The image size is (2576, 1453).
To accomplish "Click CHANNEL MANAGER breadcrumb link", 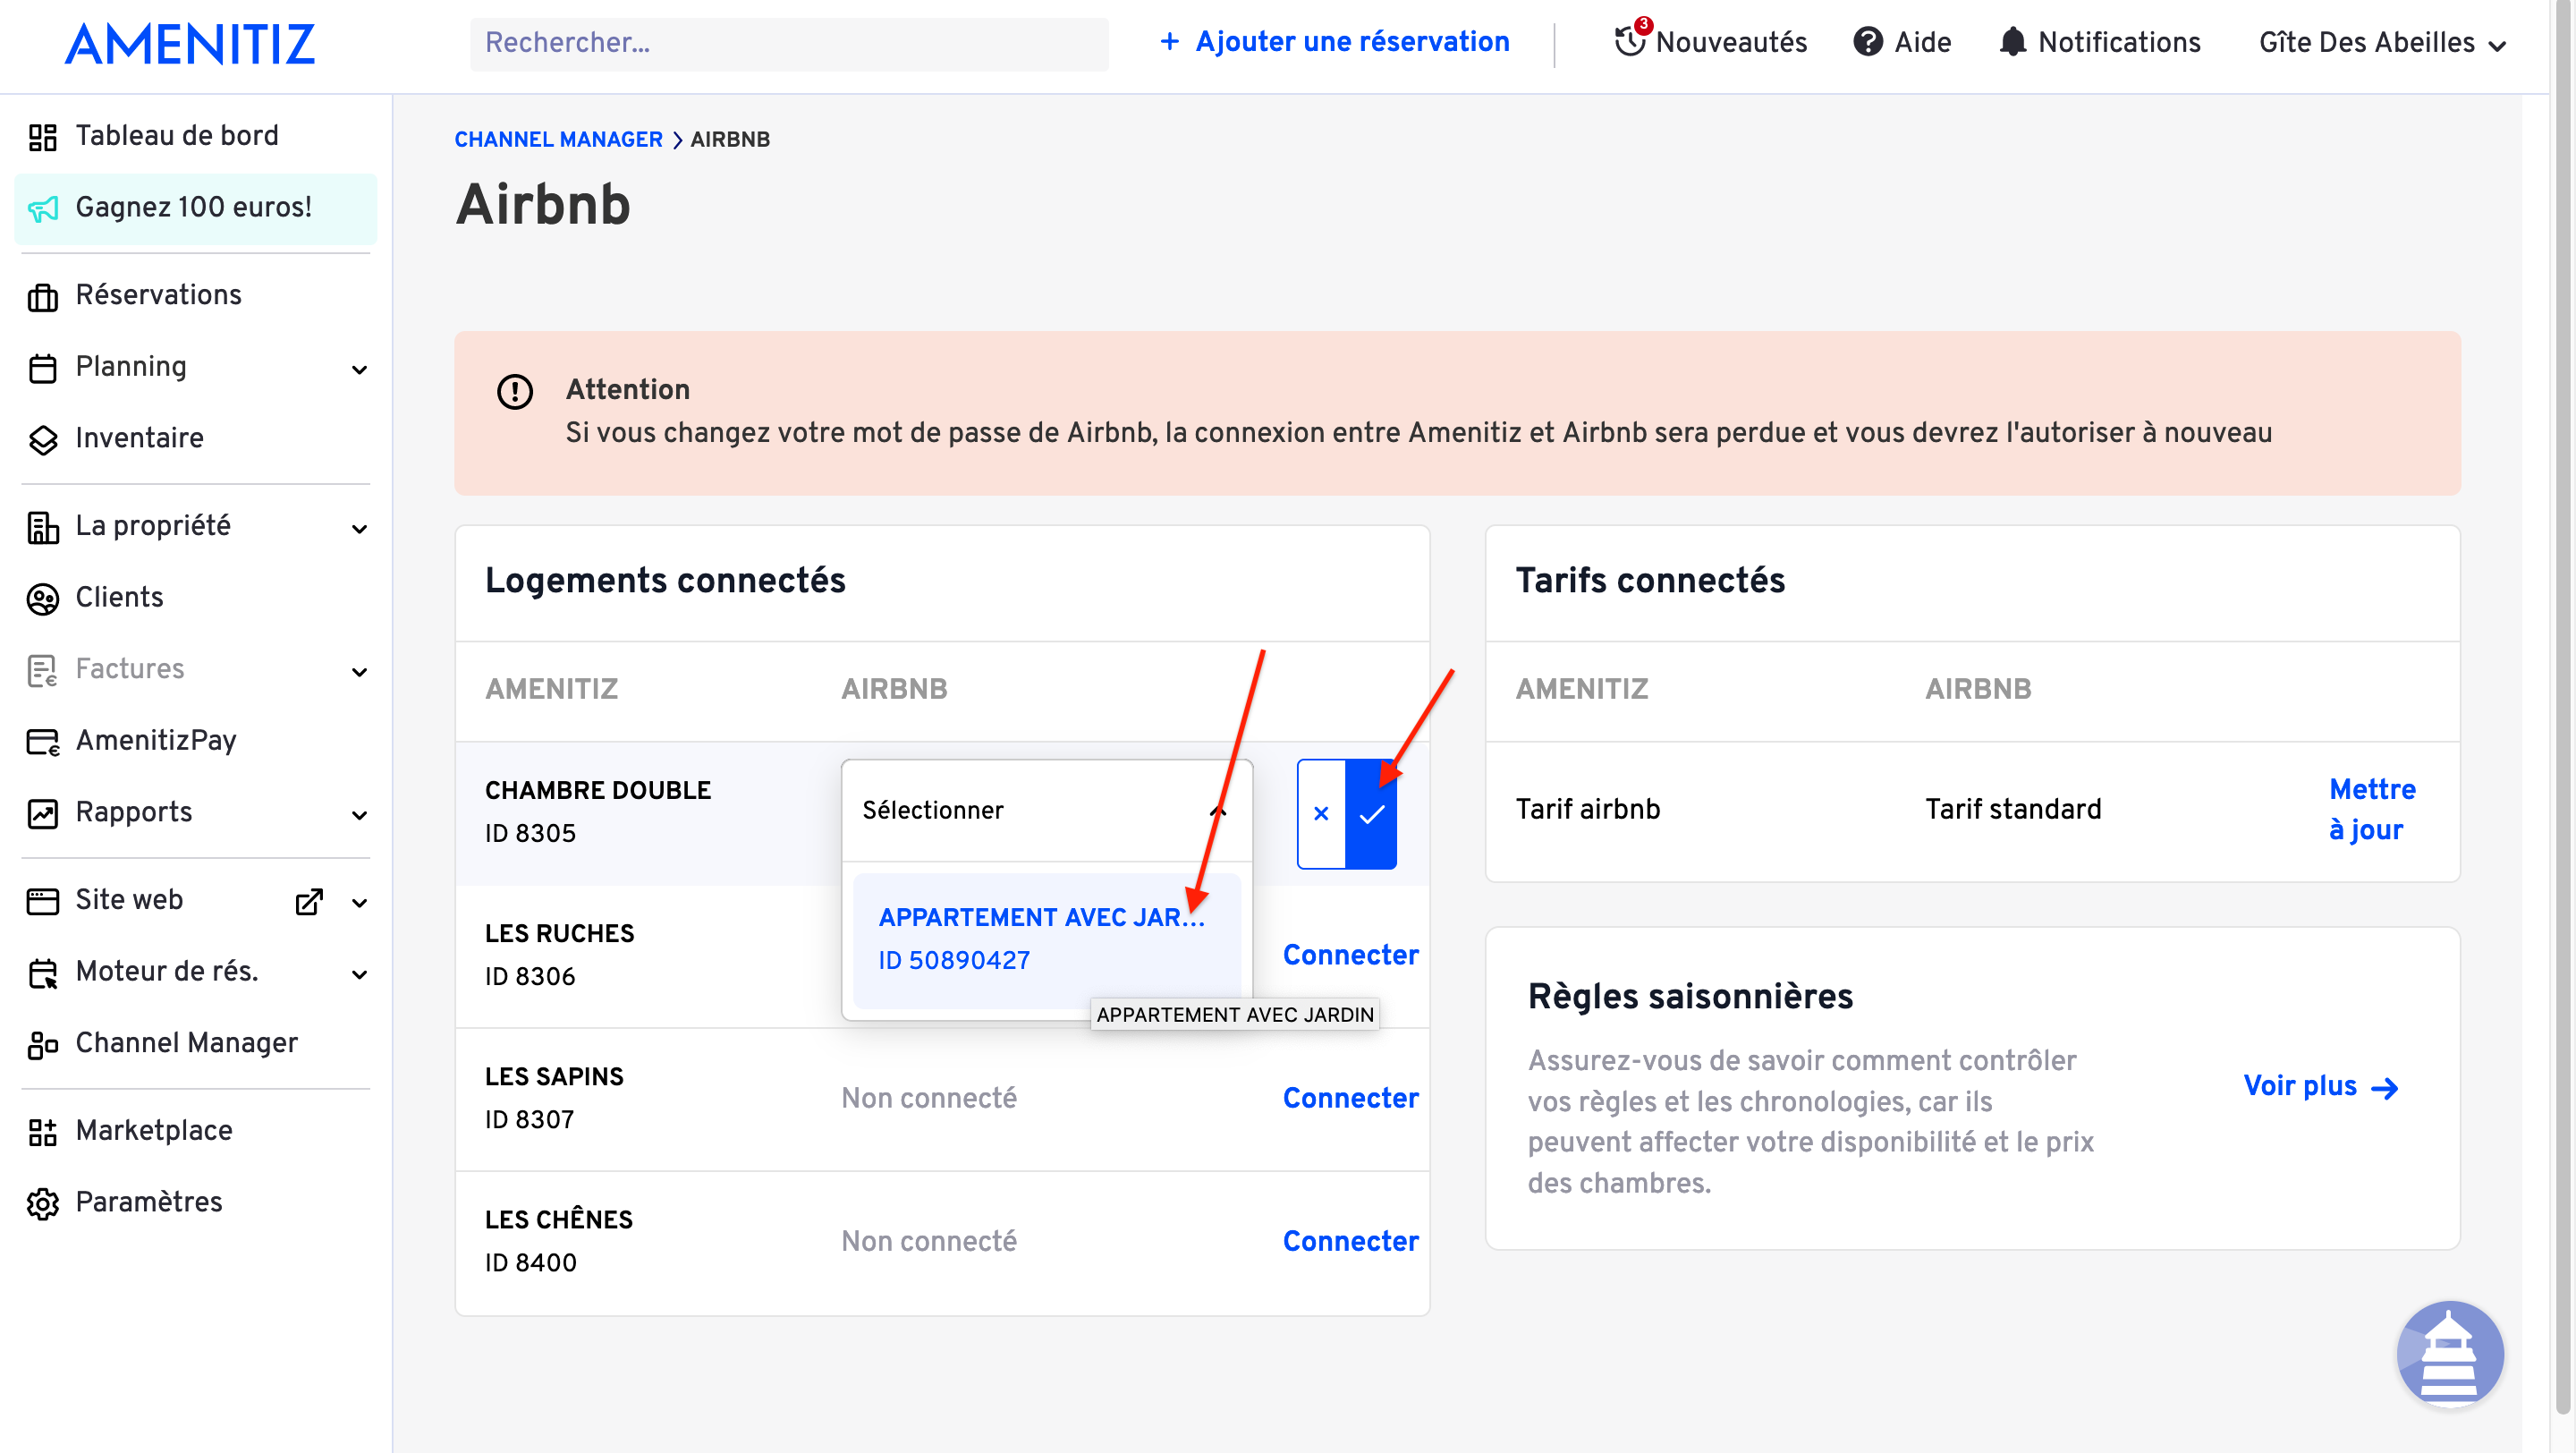I will [558, 139].
